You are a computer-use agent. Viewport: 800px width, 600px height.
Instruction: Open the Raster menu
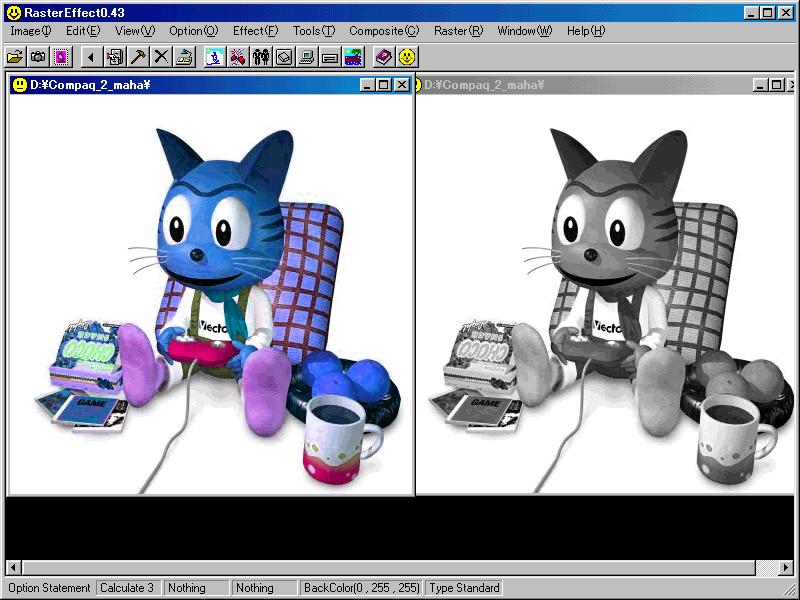459,31
